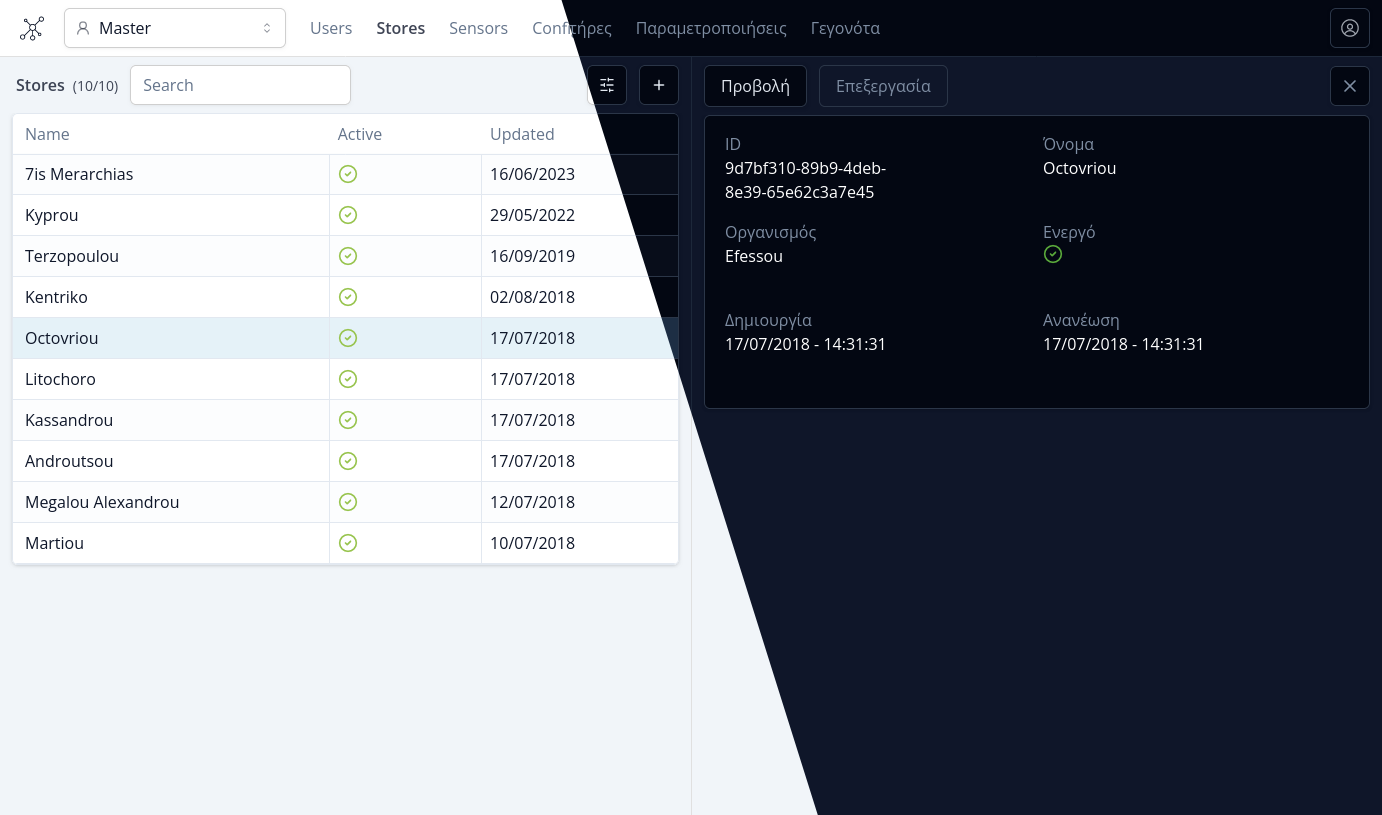
Task: Click the network logo icon
Action: 32,28
